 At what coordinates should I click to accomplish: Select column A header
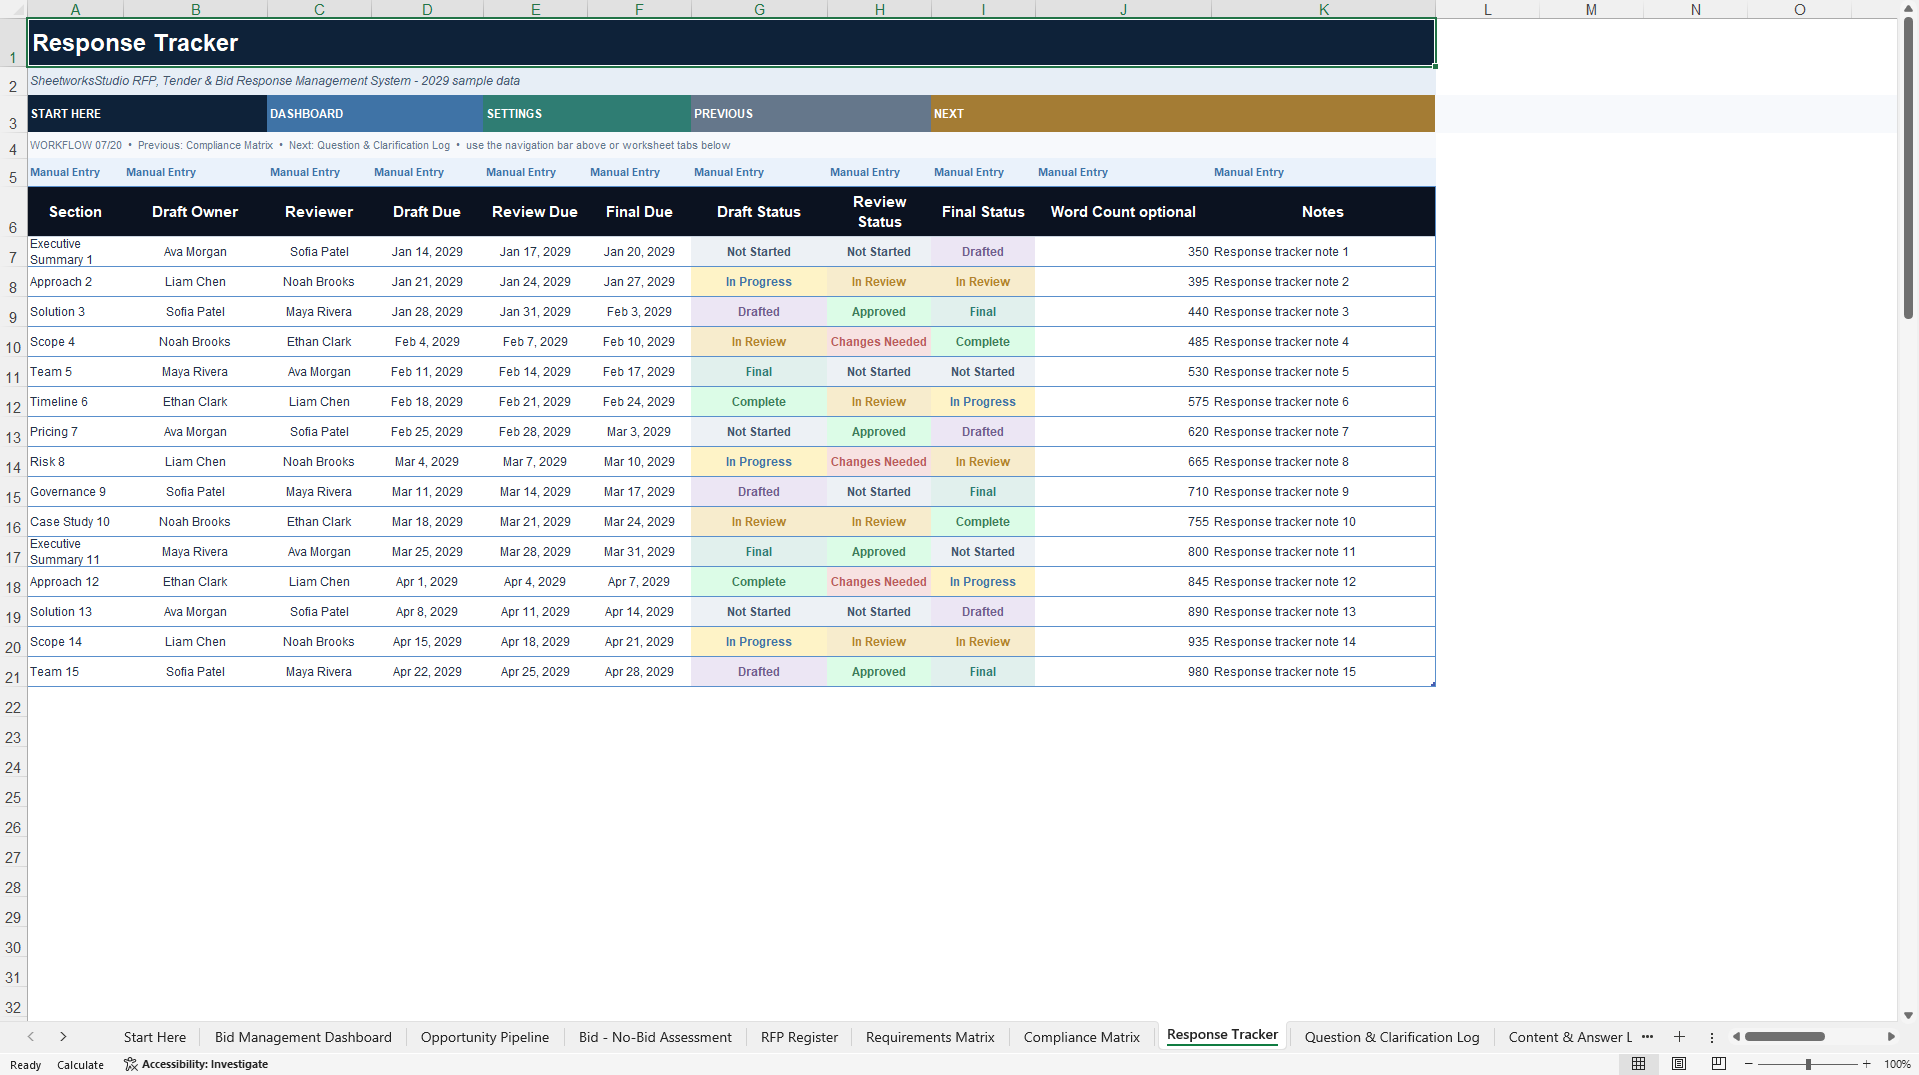tap(75, 9)
